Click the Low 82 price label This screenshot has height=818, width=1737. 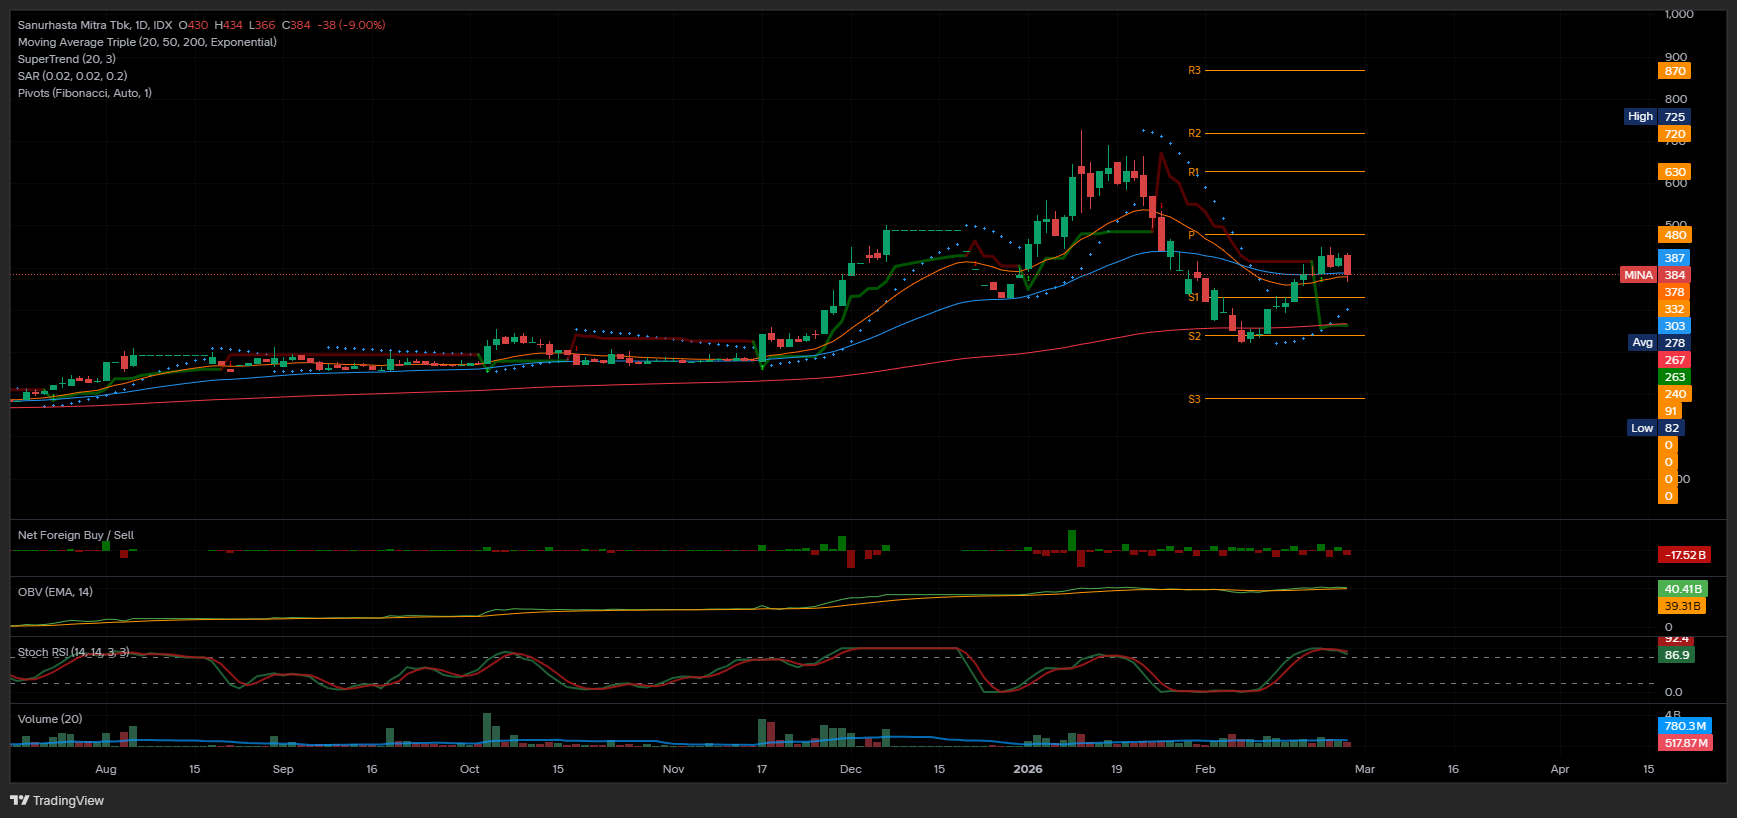point(1656,428)
